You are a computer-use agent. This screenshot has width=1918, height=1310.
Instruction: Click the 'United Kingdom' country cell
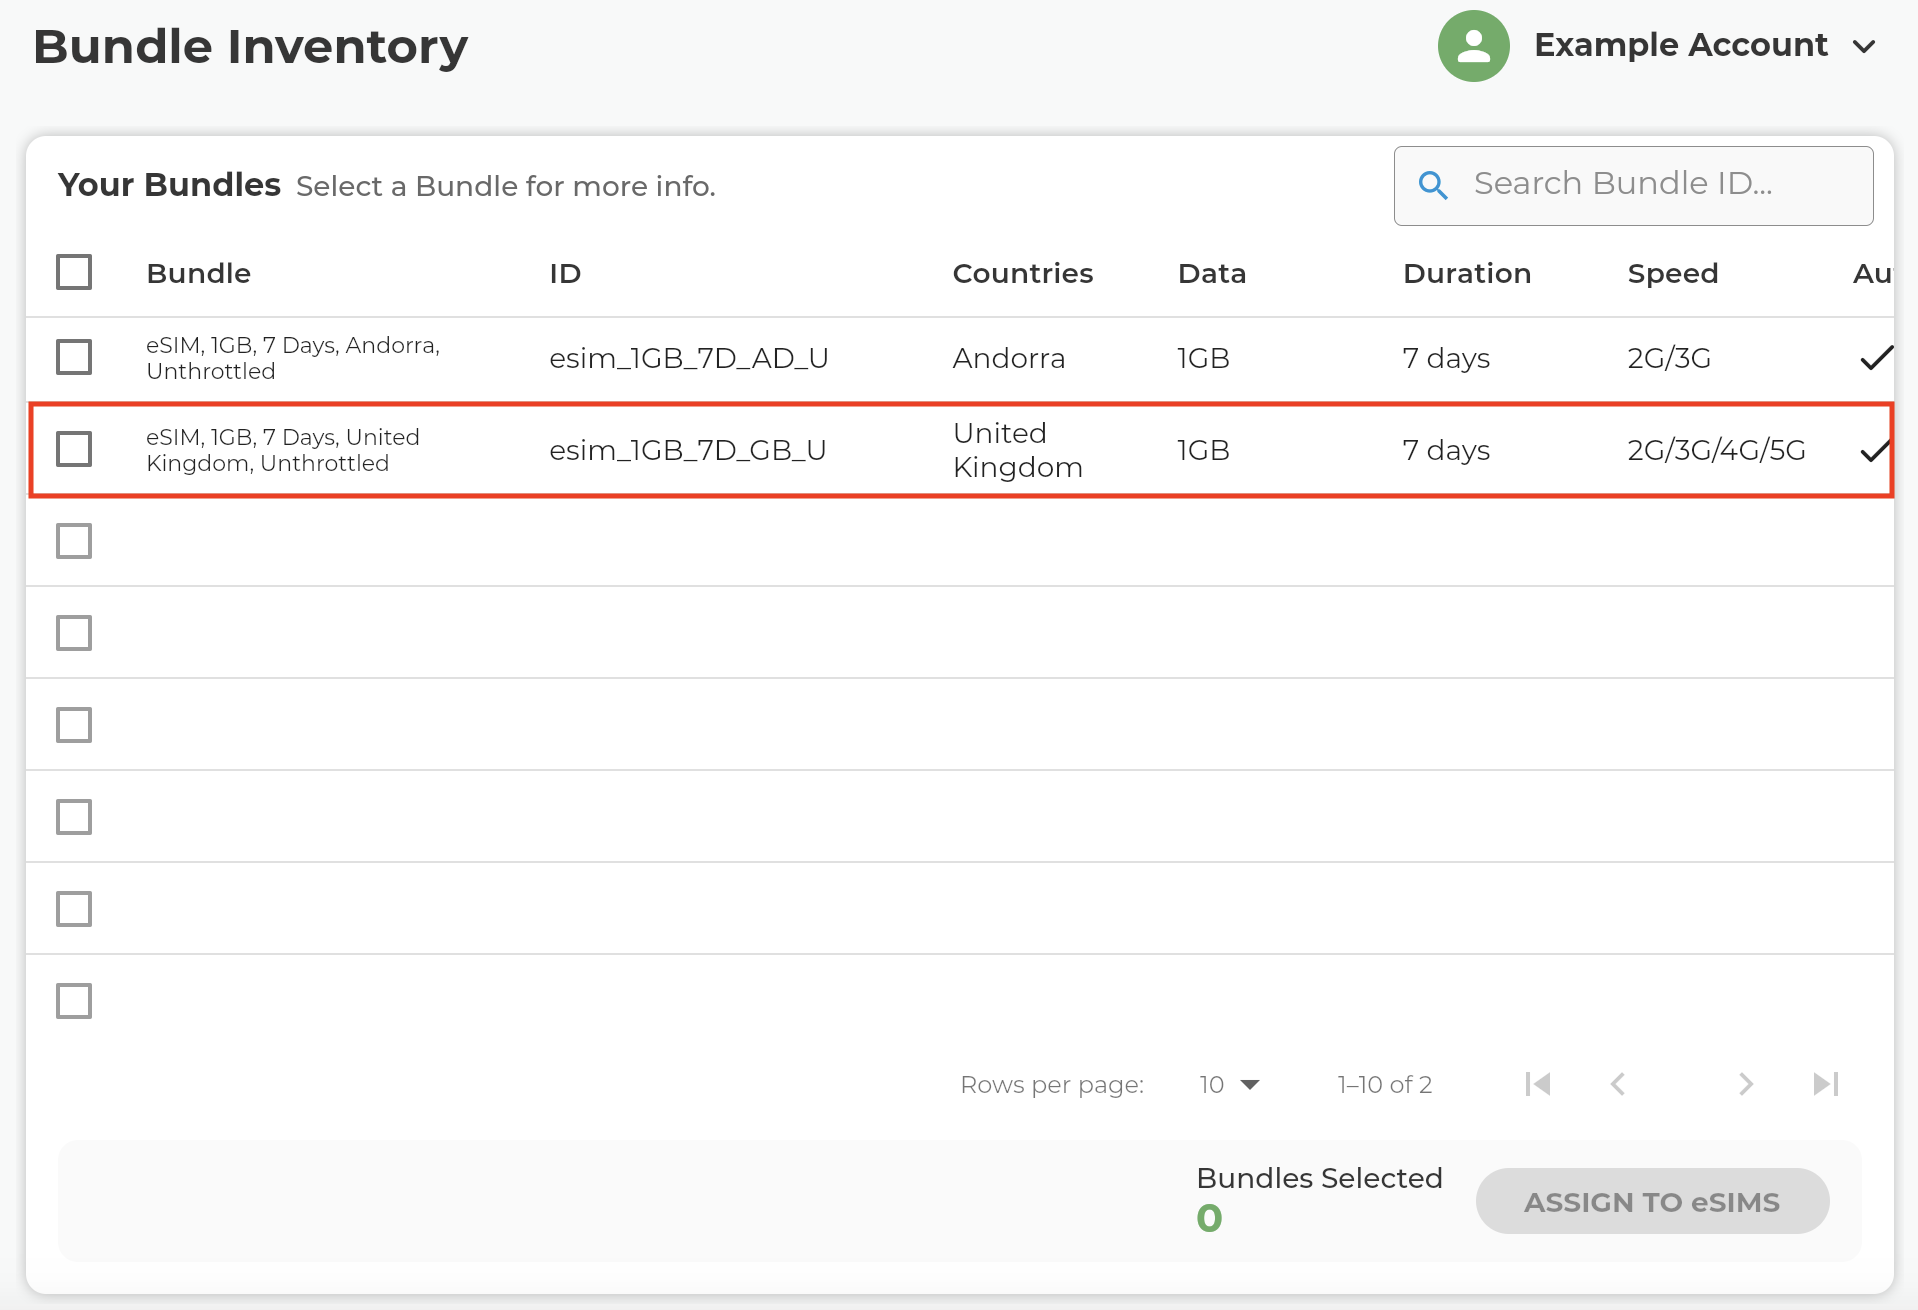[1018, 450]
